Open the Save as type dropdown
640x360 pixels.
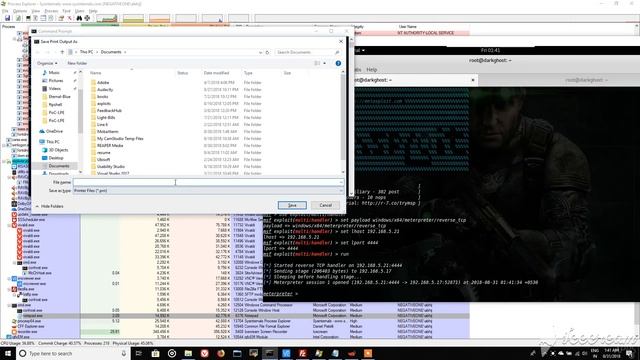(208, 191)
